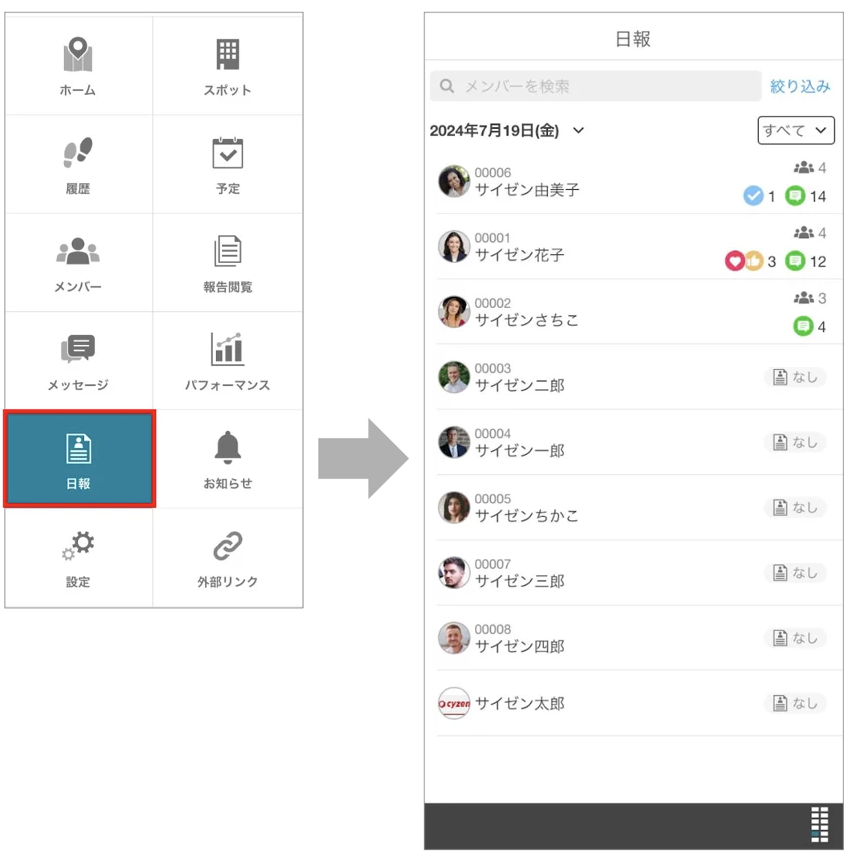Image resolution: width=846 pixels, height=860 pixels.
Task: Open the 報告閲覧 documents icon
Action: [x=227, y=251]
